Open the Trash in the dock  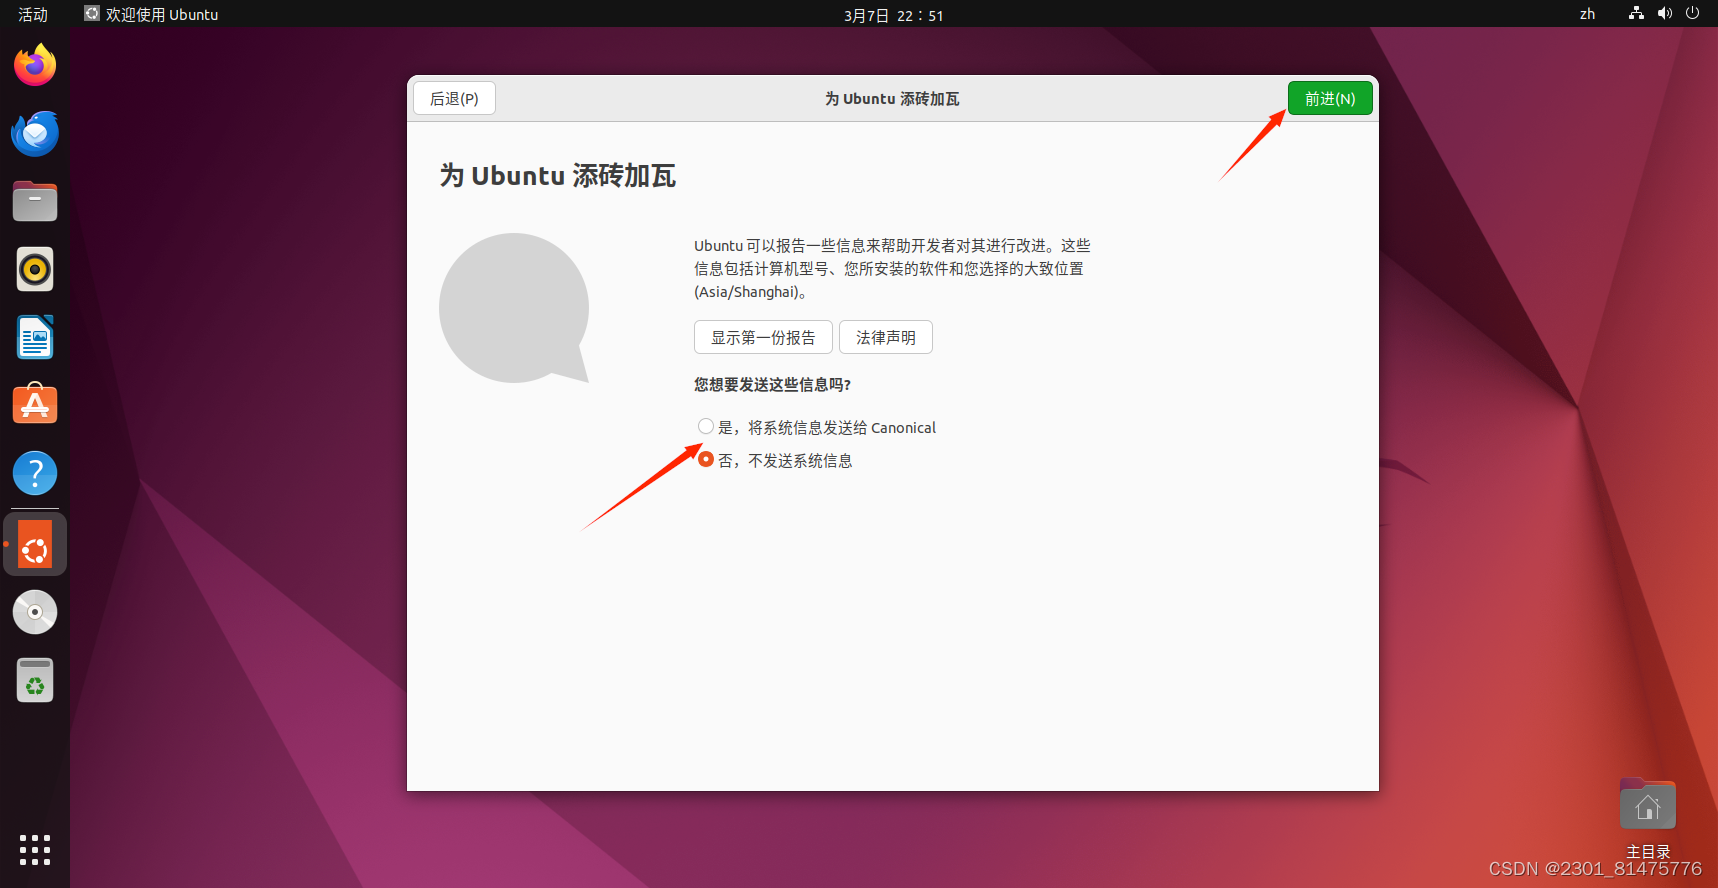(x=35, y=680)
